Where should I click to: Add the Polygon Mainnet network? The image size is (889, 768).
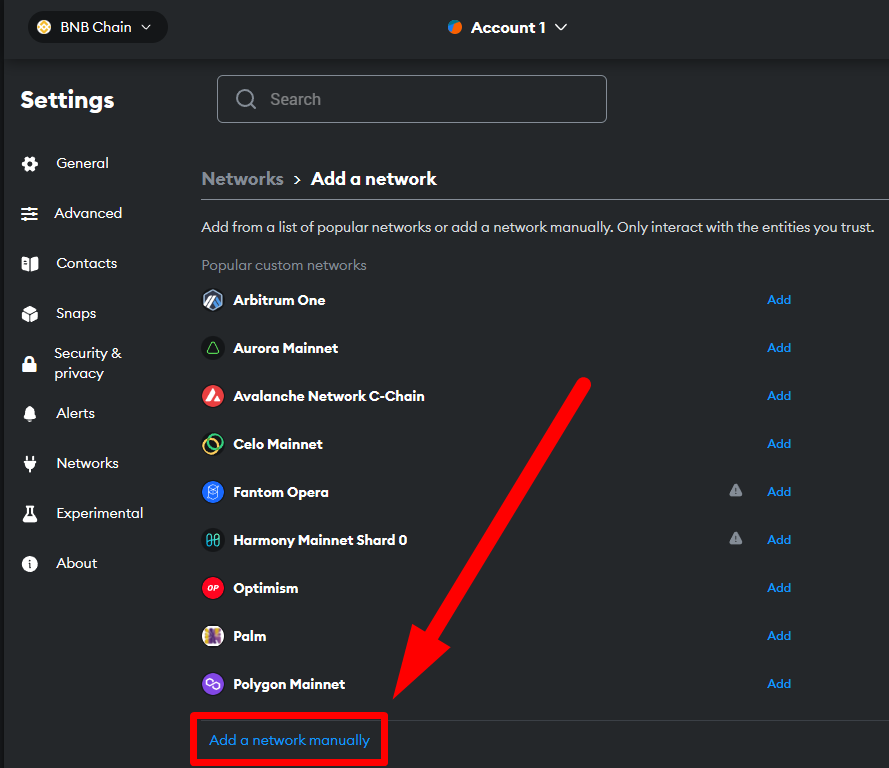coord(779,684)
